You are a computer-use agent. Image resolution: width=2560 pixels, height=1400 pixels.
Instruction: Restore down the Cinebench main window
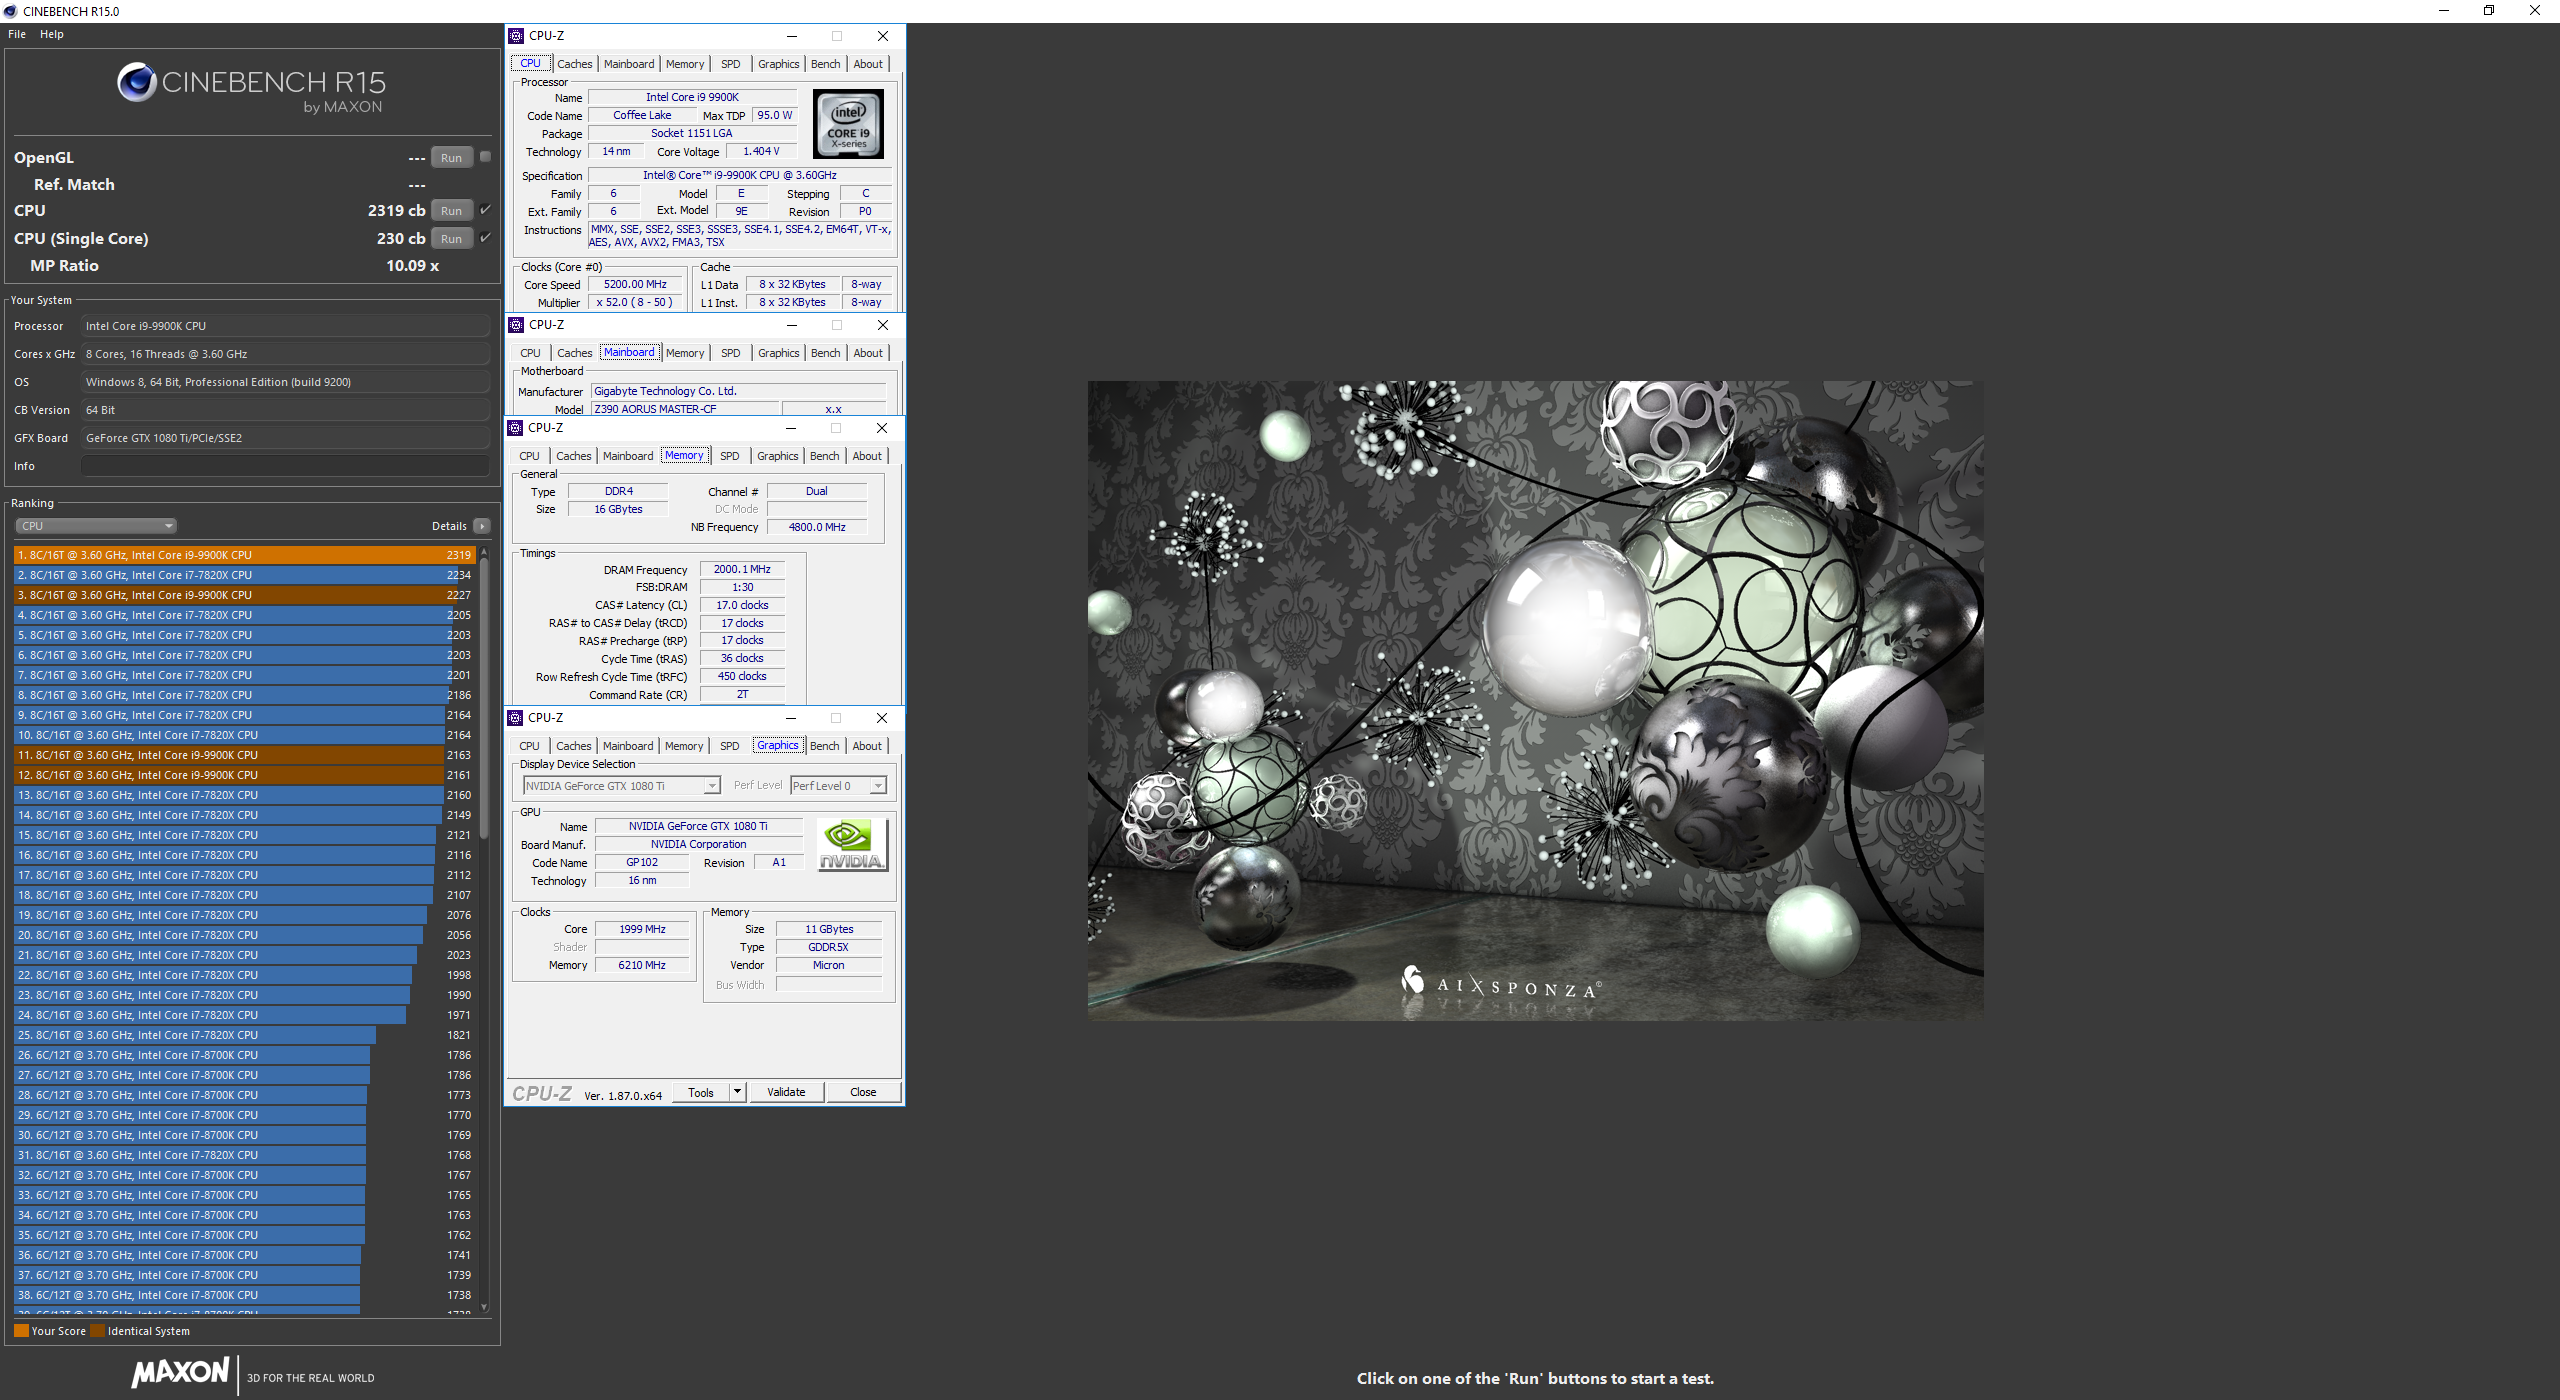pos(2489,11)
